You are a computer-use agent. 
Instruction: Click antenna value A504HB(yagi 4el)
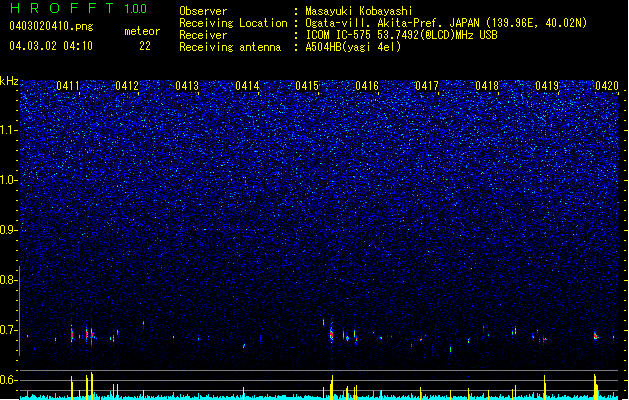tap(353, 47)
